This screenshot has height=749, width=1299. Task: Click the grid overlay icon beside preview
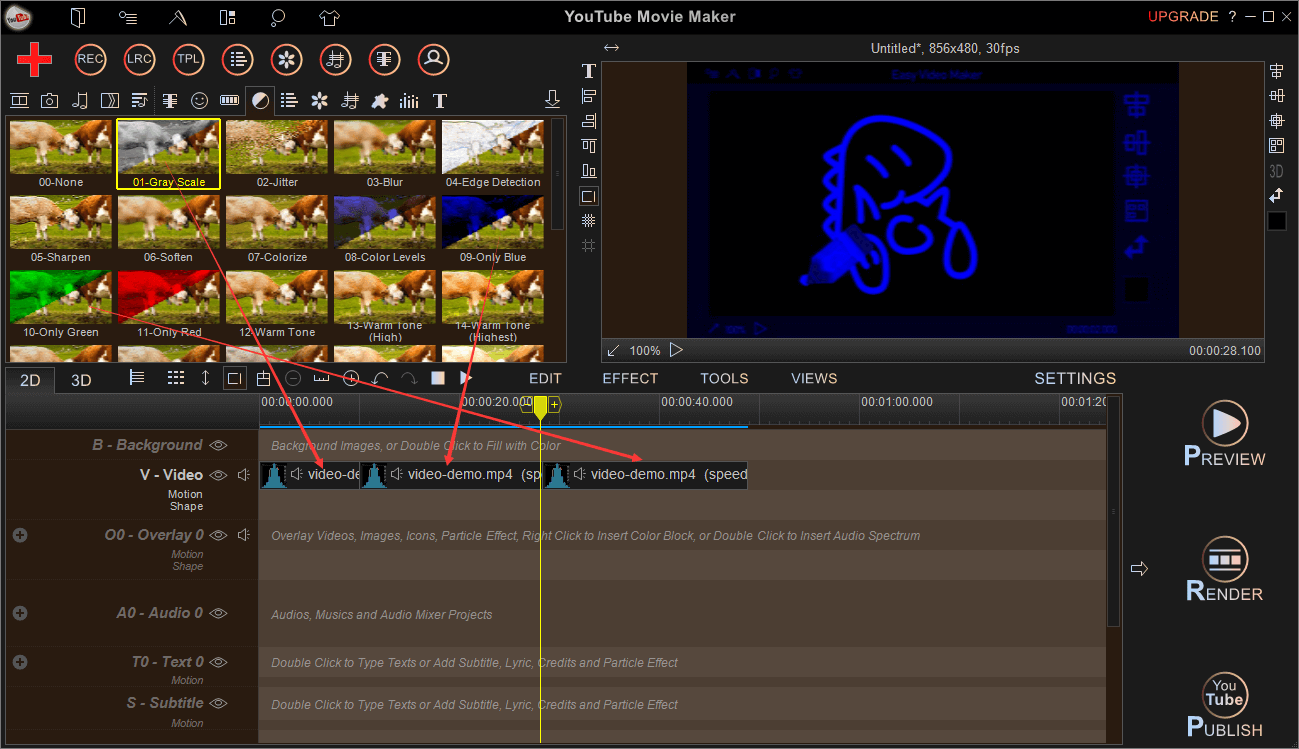pyautogui.click(x=588, y=221)
